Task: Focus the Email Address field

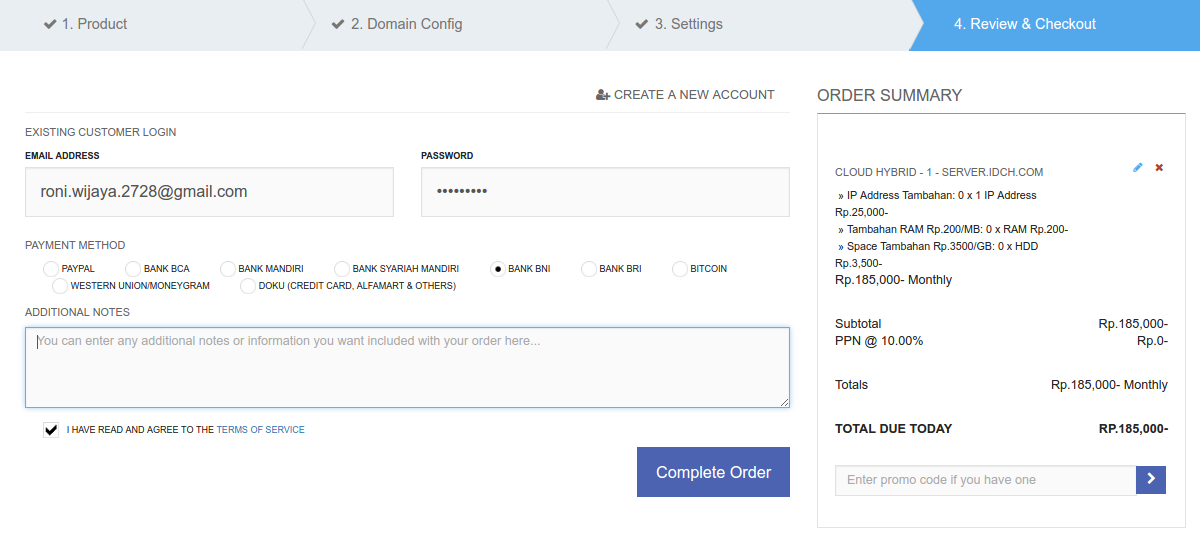Action: (x=209, y=192)
